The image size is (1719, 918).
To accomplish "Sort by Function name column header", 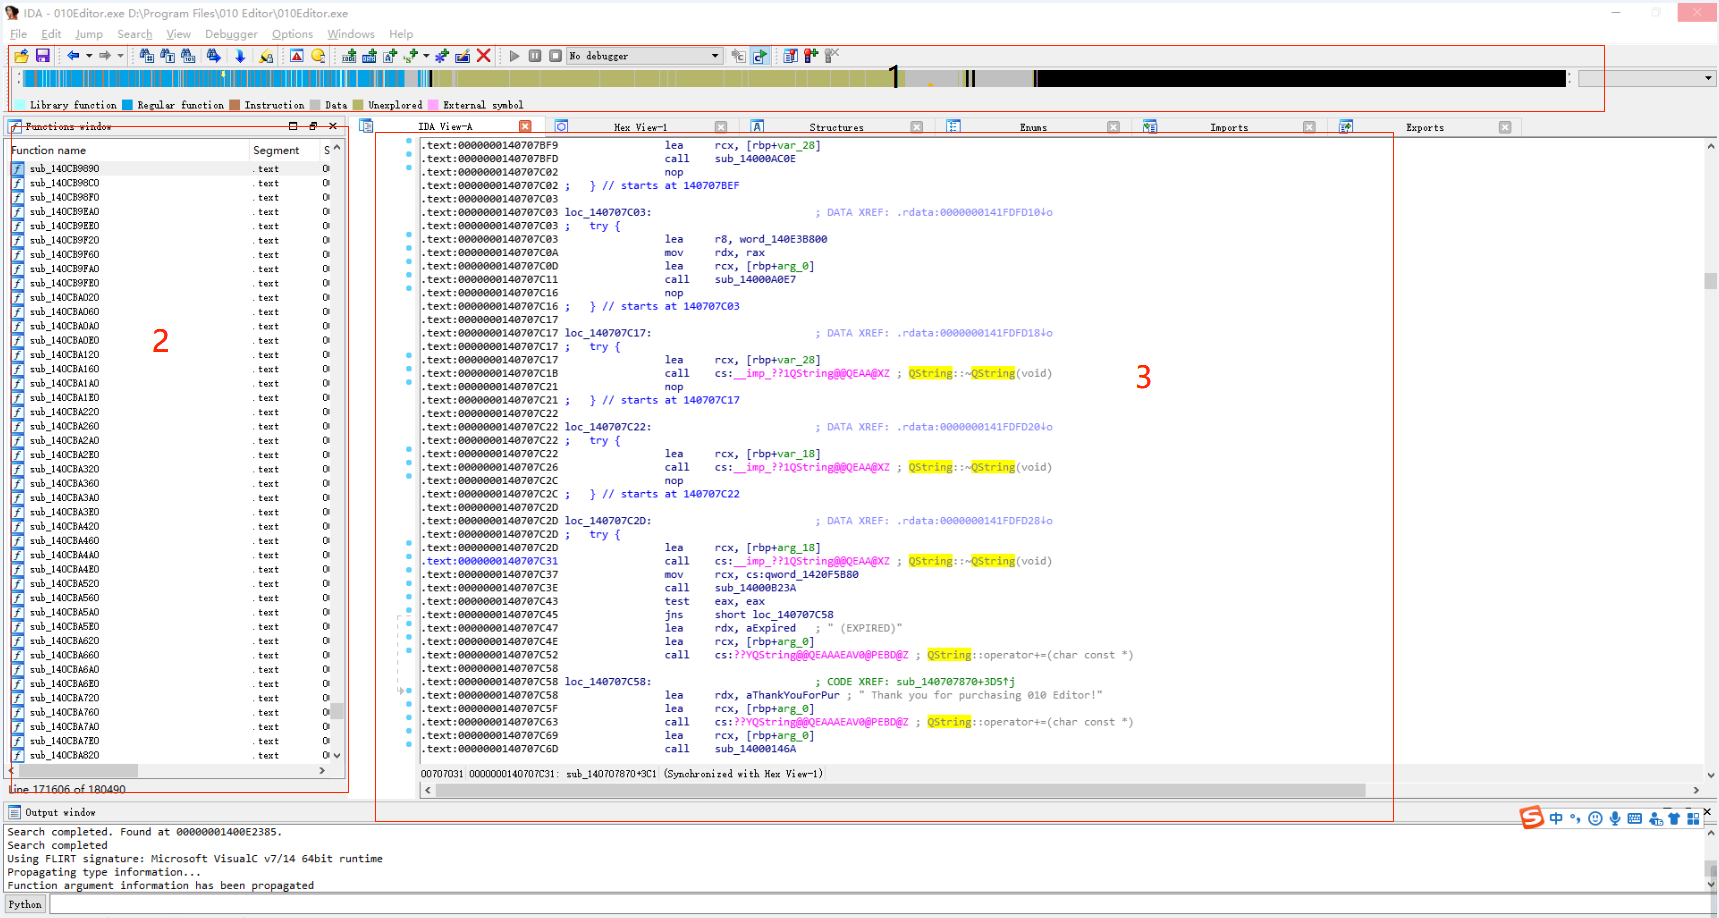I will [x=128, y=150].
